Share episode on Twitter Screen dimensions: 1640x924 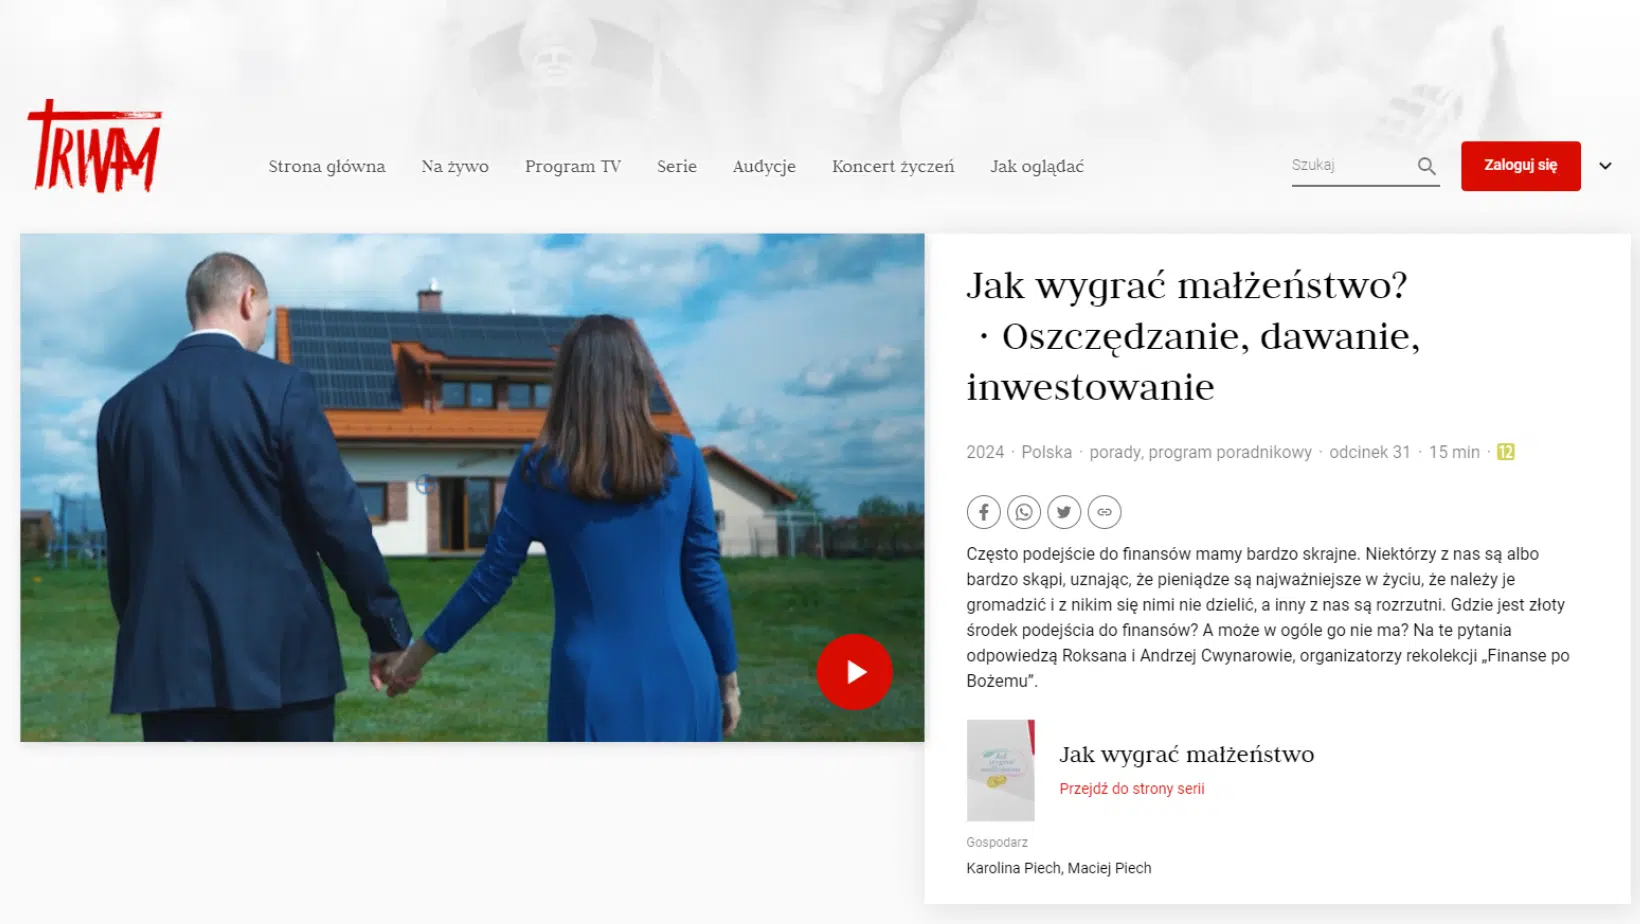point(1064,512)
